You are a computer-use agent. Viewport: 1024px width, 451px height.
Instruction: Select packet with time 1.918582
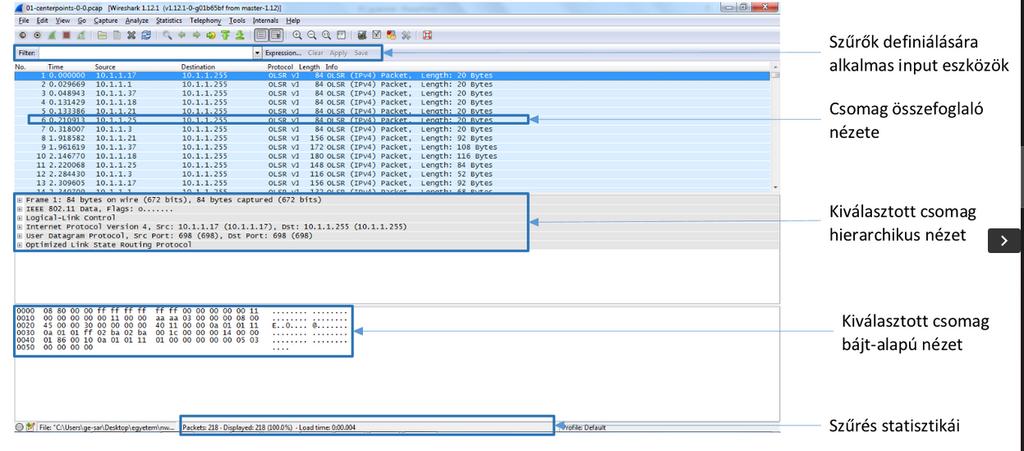click(392, 138)
